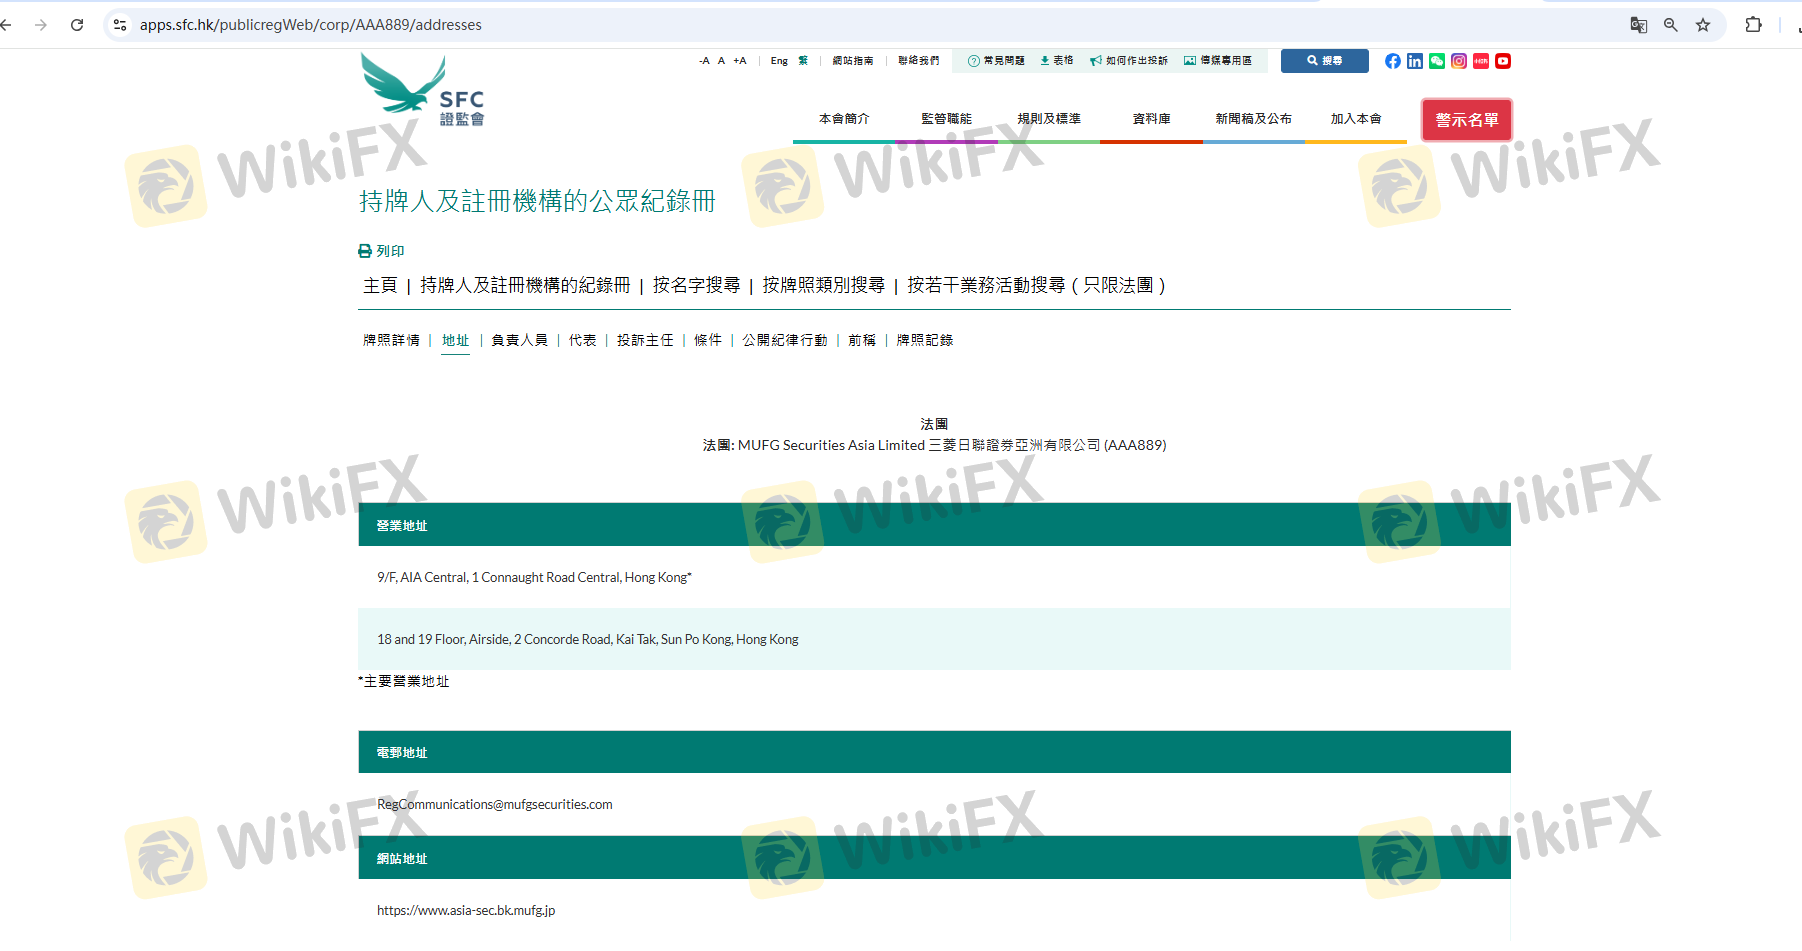The image size is (1802, 951).
Task: Bookmark this page with the star icon
Action: click(x=1703, y=25)
